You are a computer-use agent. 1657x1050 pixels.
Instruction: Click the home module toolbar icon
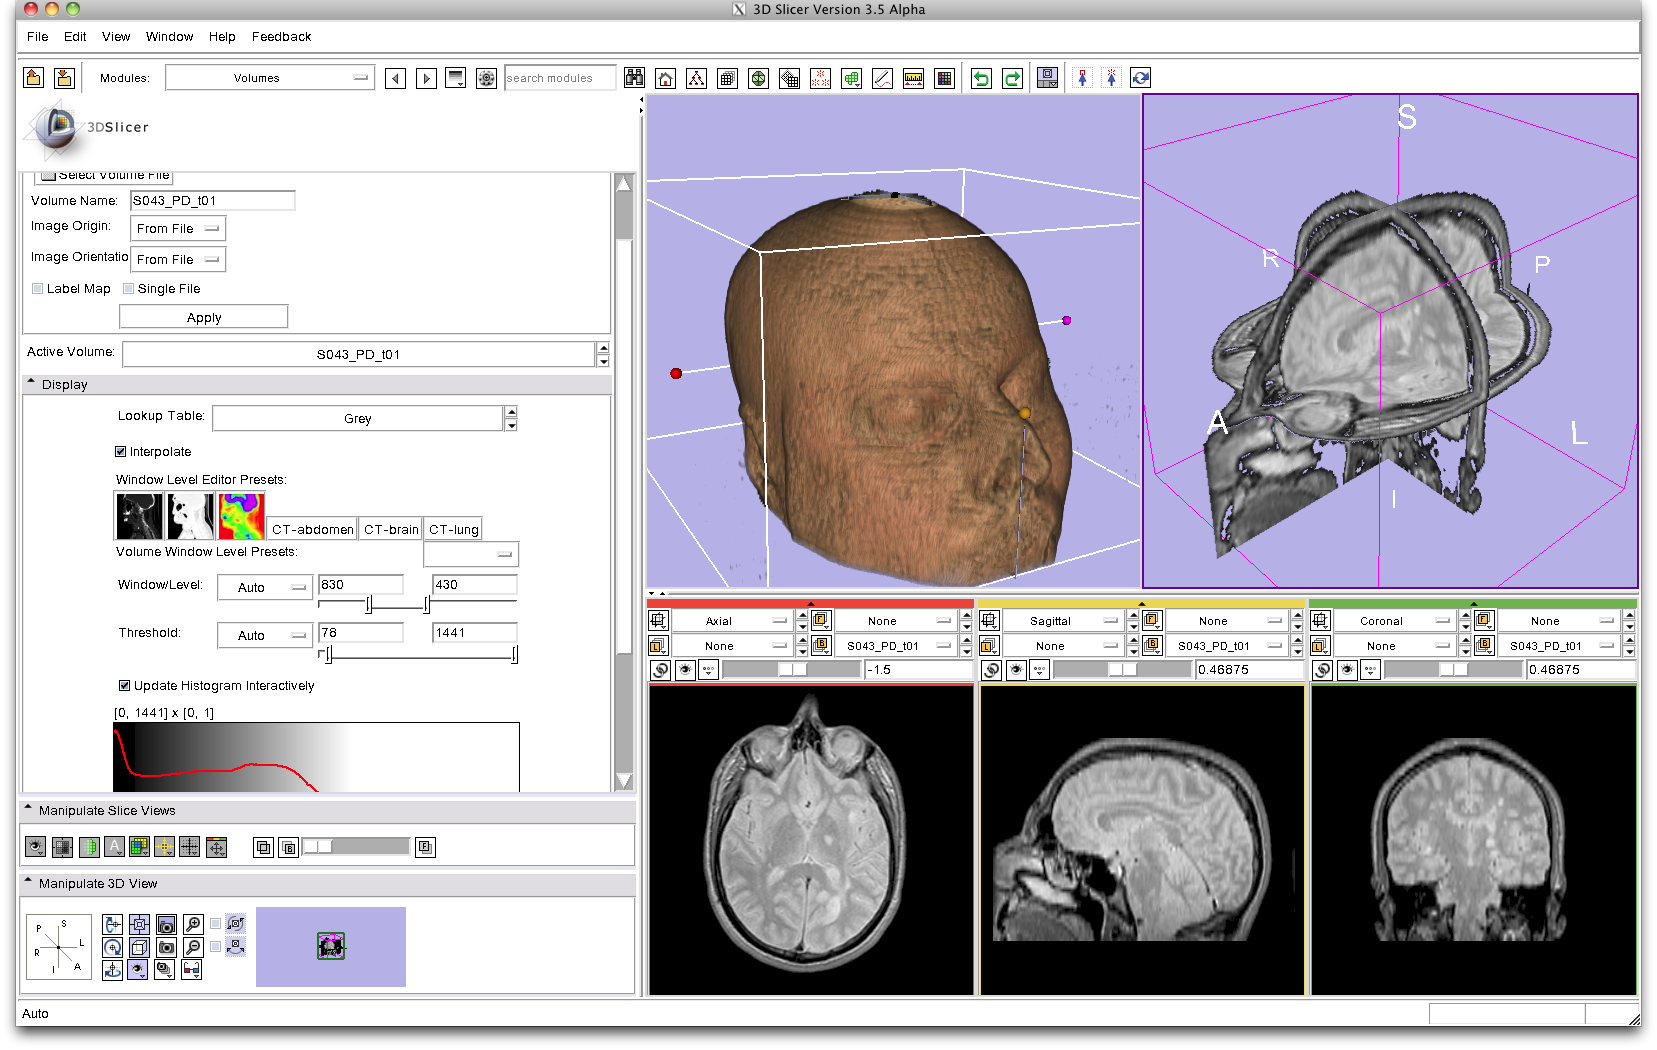[x=666, y=78]
